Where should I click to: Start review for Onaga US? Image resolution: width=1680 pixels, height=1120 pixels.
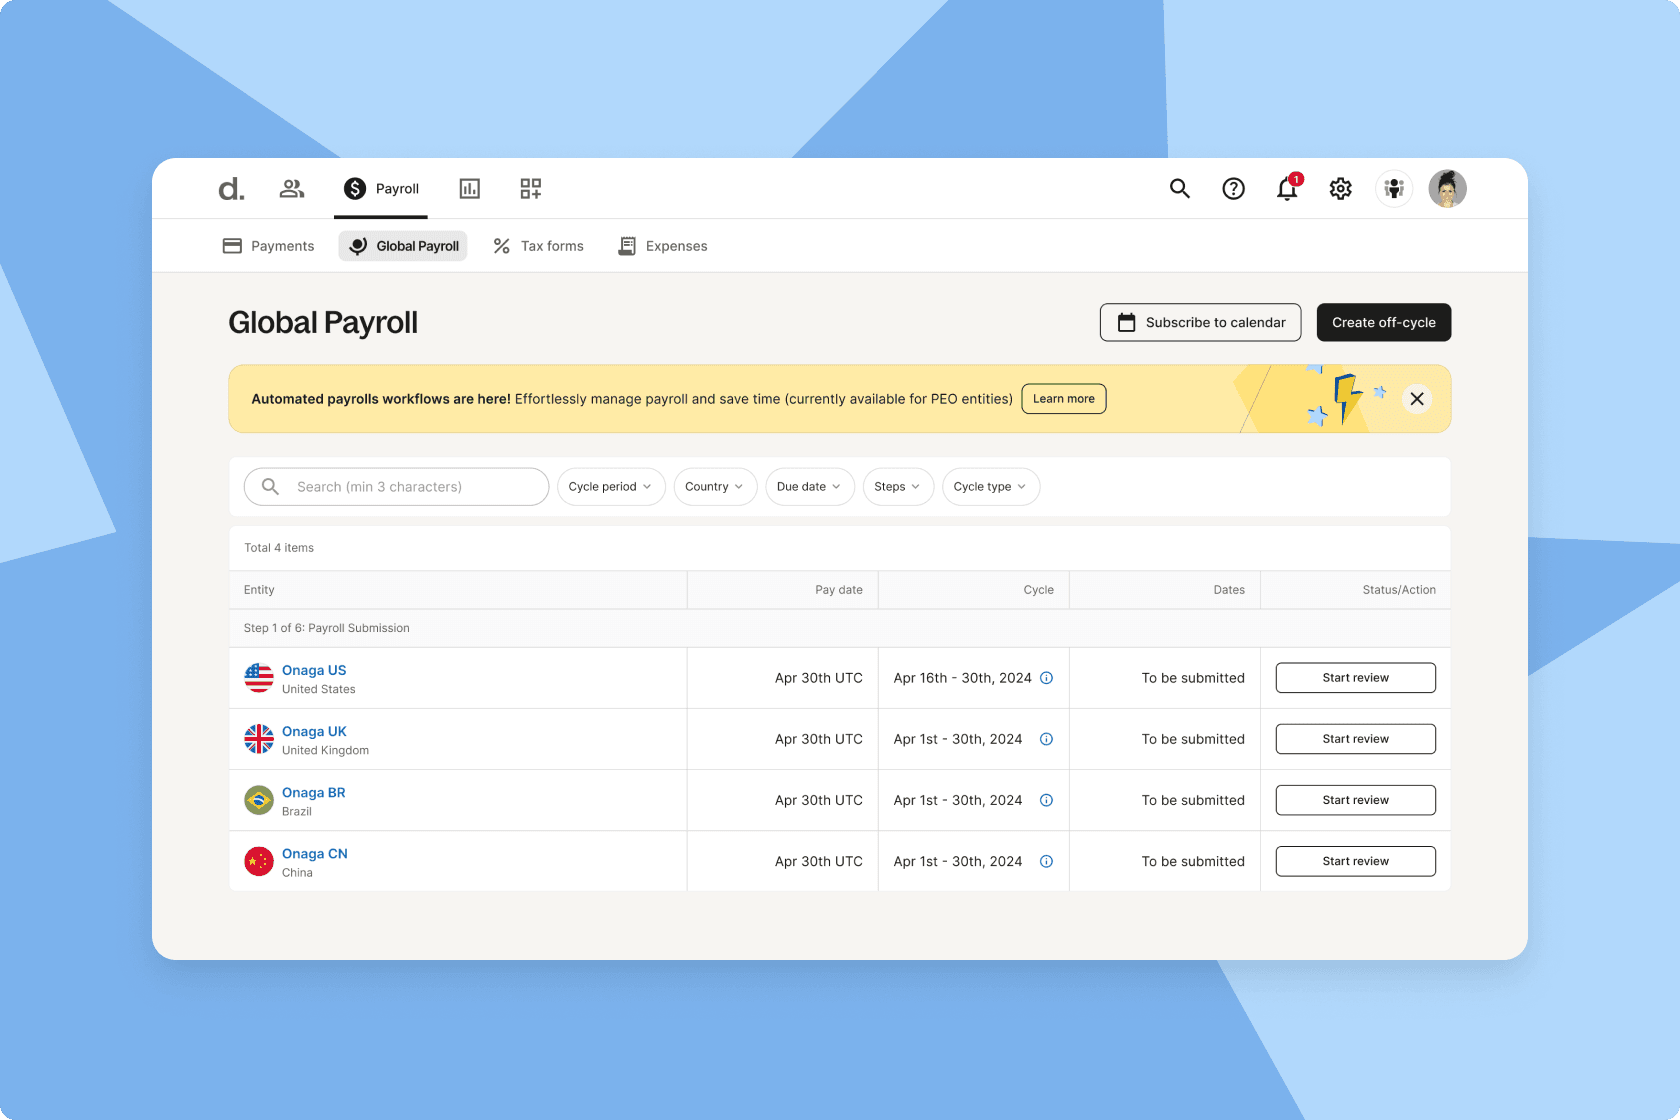point(1356,678)
